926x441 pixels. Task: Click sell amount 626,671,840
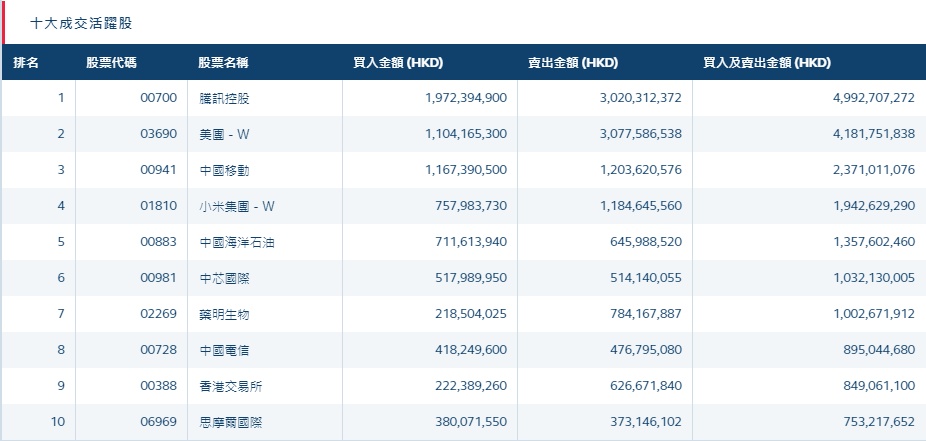[x=646, y=386]
